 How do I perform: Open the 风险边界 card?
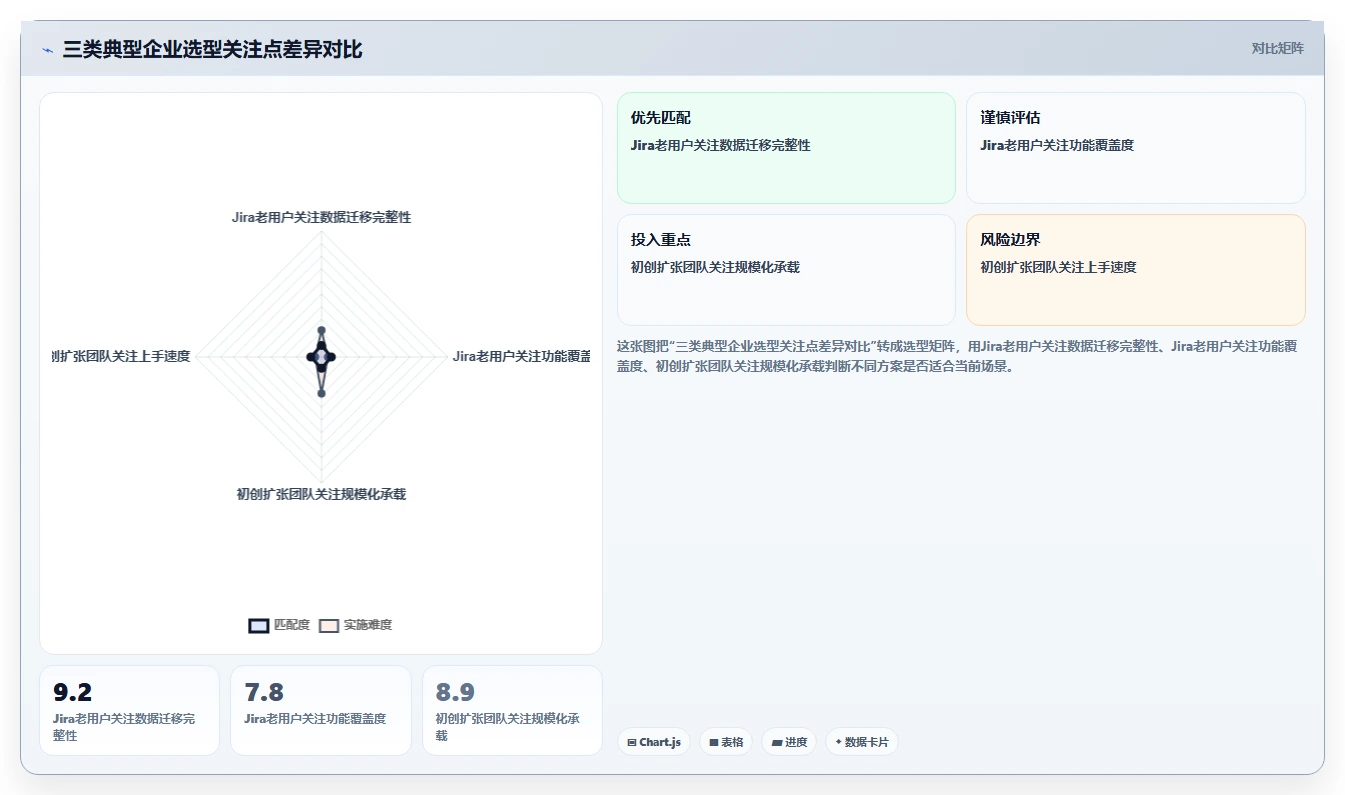(x=1136, y=270)
